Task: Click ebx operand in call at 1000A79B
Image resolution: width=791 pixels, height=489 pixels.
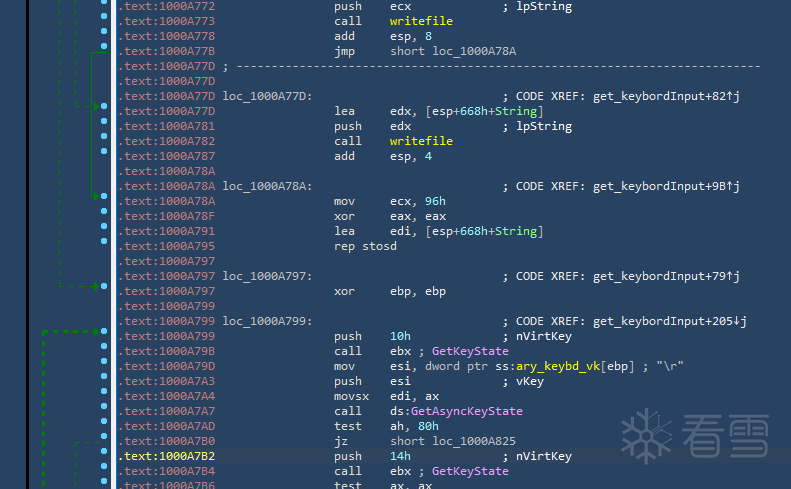Action: pyautogui.click(x=400, y=351)
